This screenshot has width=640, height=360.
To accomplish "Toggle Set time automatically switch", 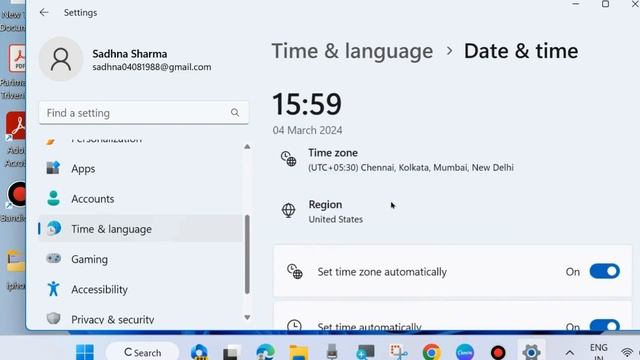I will [604, 325].
